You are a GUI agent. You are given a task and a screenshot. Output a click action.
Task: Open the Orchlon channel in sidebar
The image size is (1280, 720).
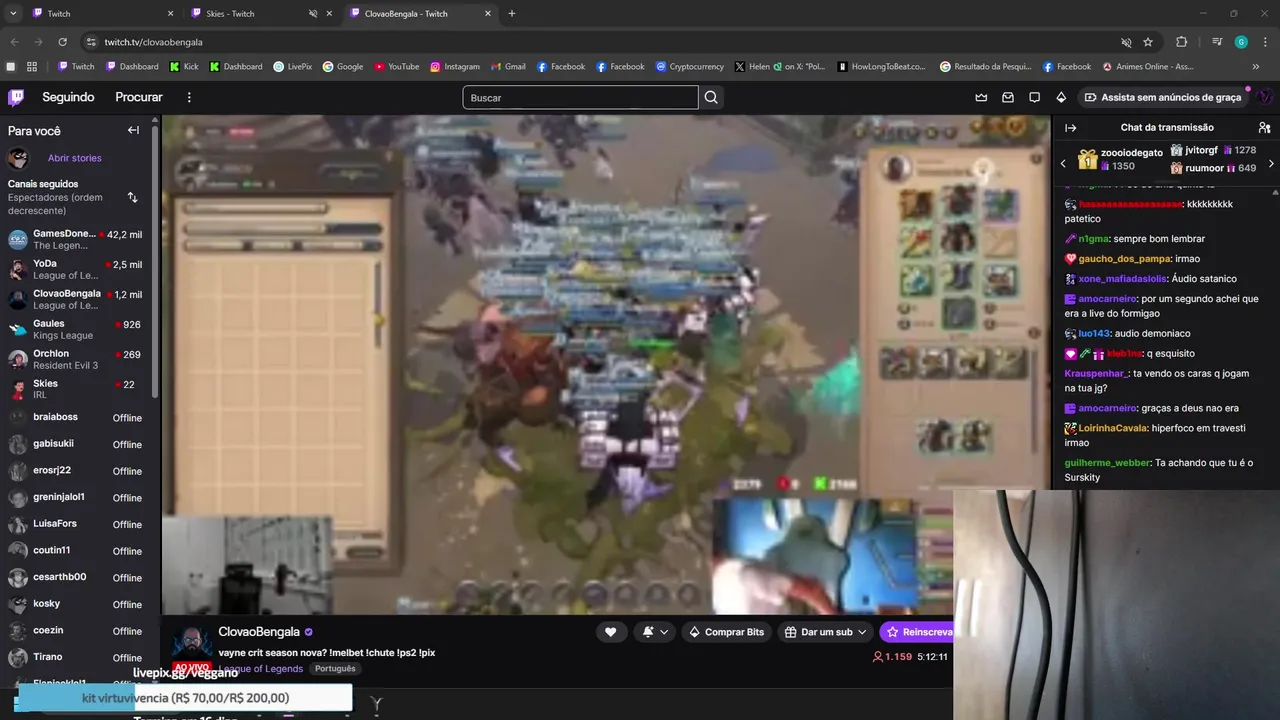click(76, 359)
